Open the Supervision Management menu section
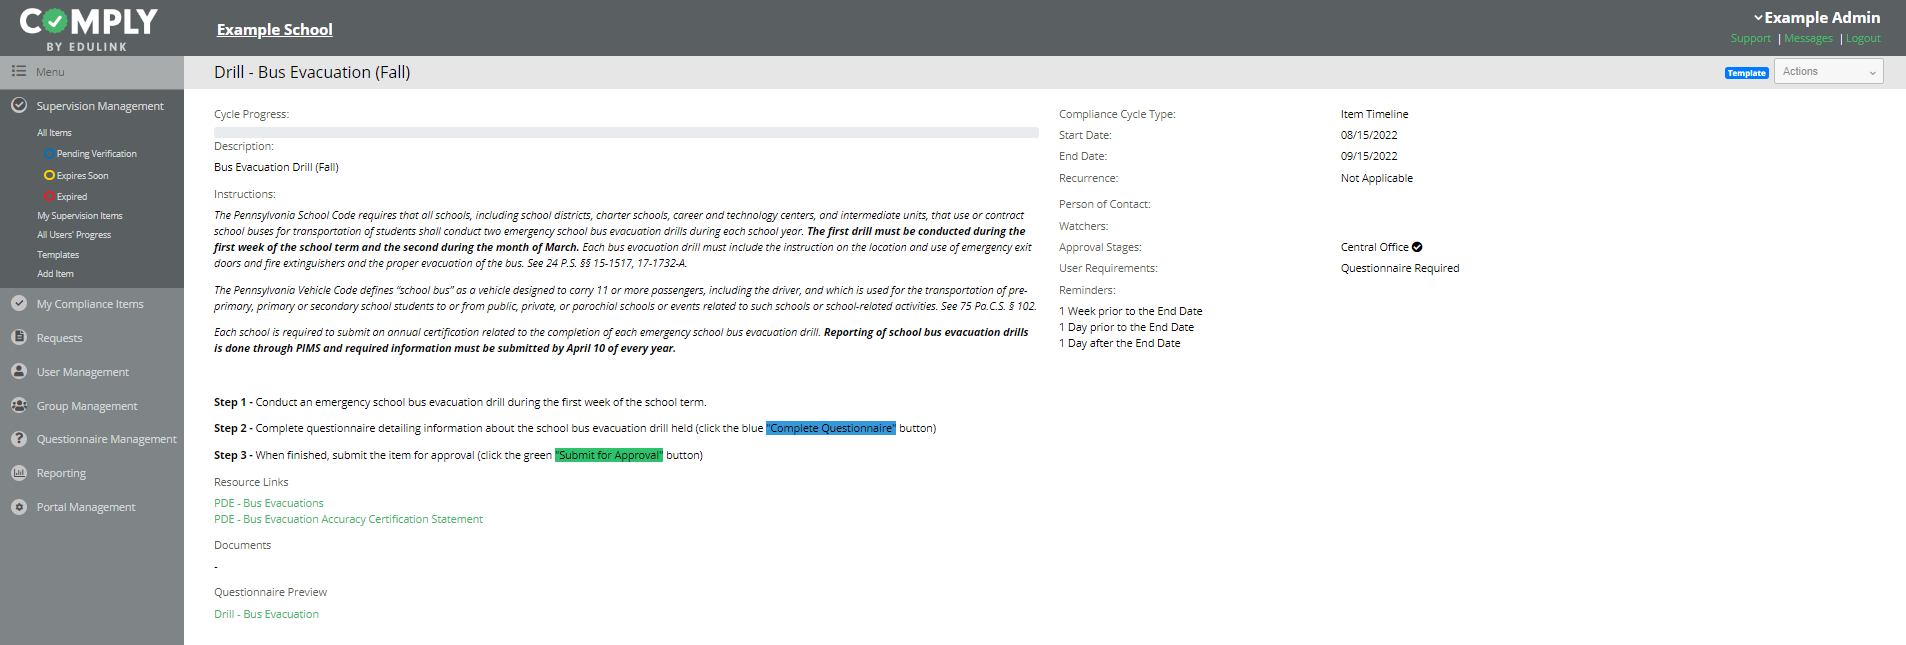Image resolution: width=1906 pixels, height=645 pixels. pyautogui.click(x=100, y=106)
